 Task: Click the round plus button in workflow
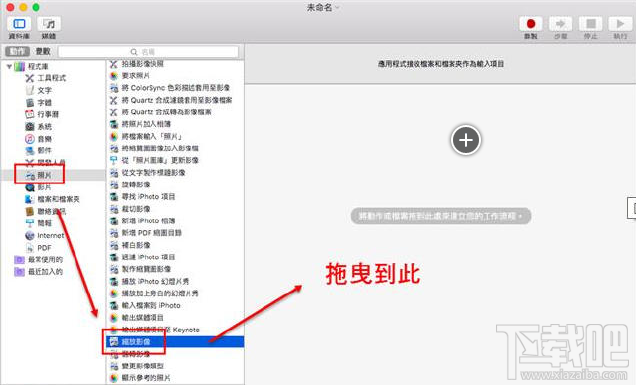(466, 140)
